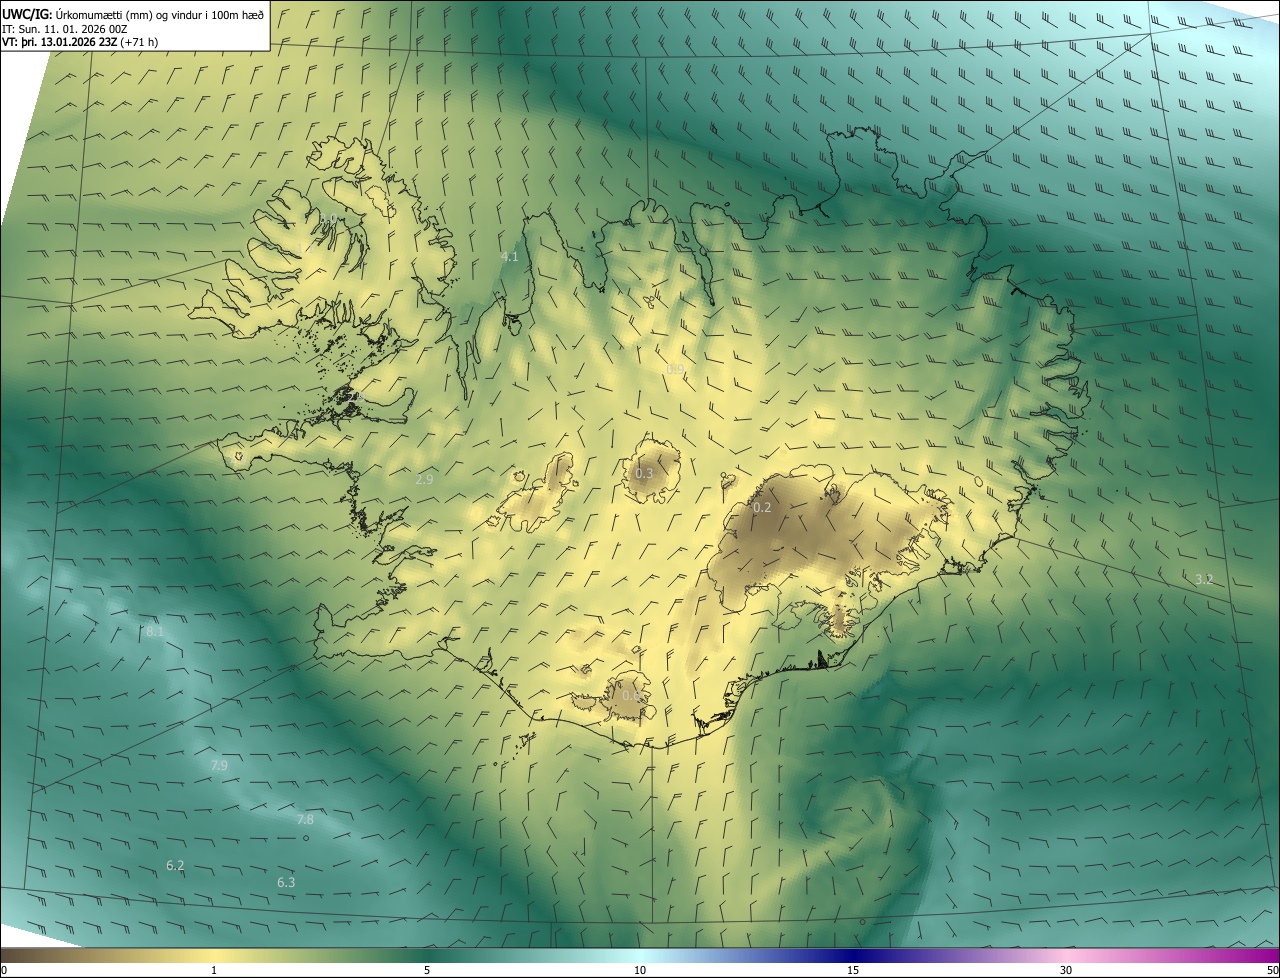Click the 6.2 value near the bottom-left corner

click(175, 865)
